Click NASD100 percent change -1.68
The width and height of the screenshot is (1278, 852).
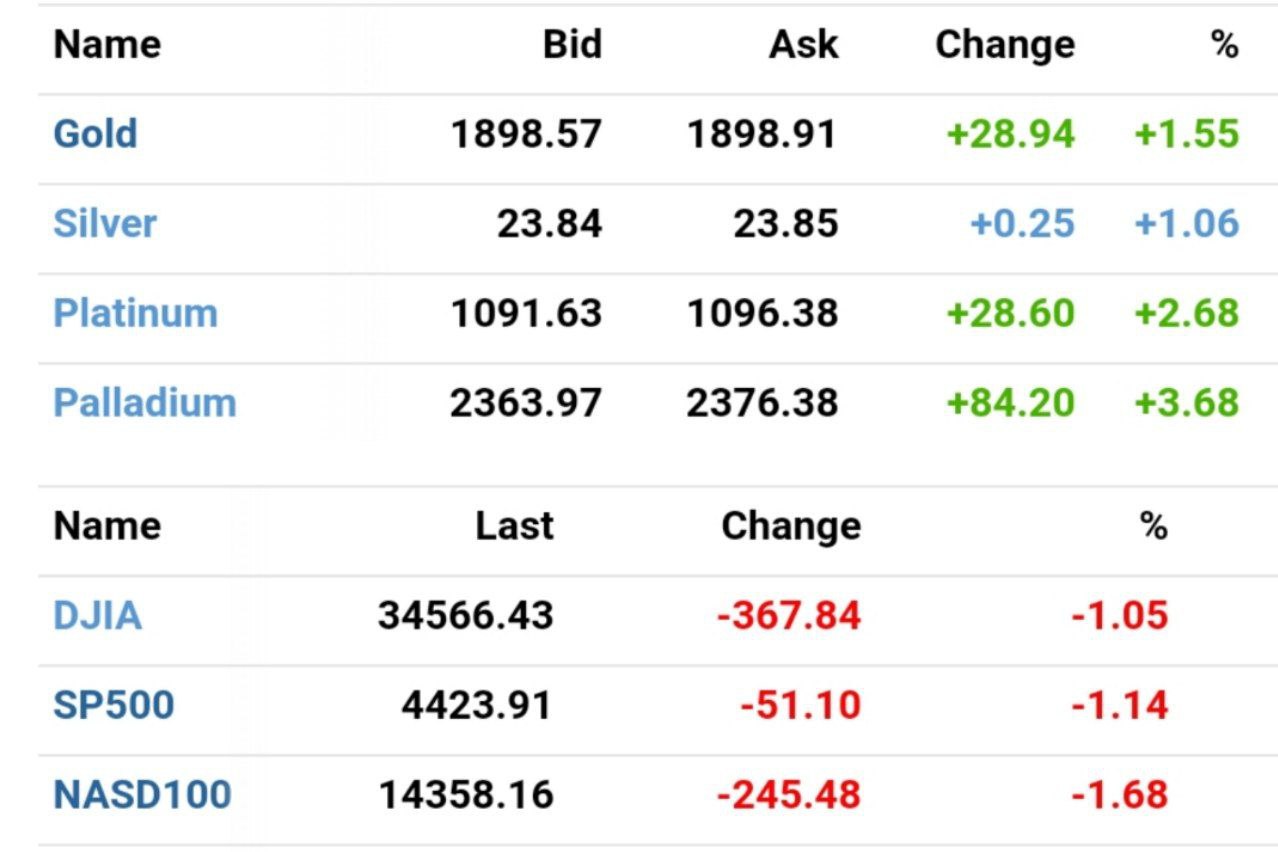click(1119, 796)
